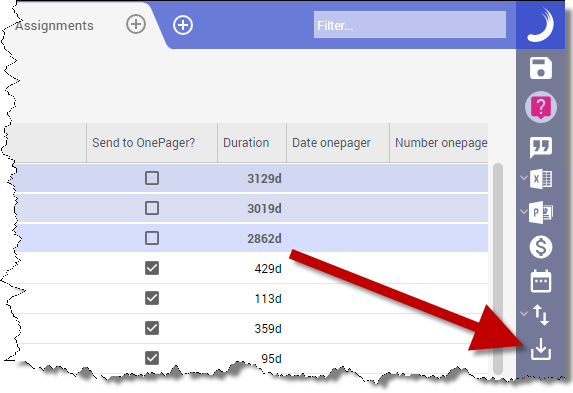Image resolution: width=573 pixels, height=393 pixels.
Task: Check Send to OnePager for 2862d row
Action: point(152,238)
